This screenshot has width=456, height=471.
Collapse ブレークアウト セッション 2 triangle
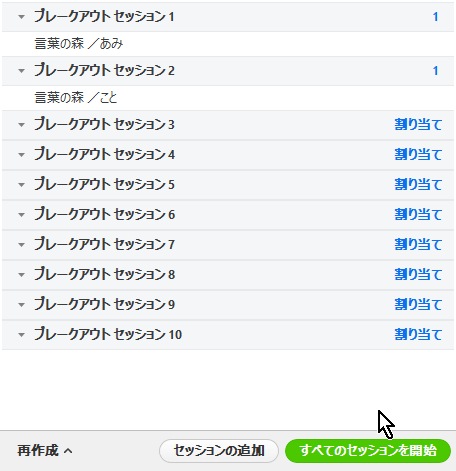[x=21, y=71]
